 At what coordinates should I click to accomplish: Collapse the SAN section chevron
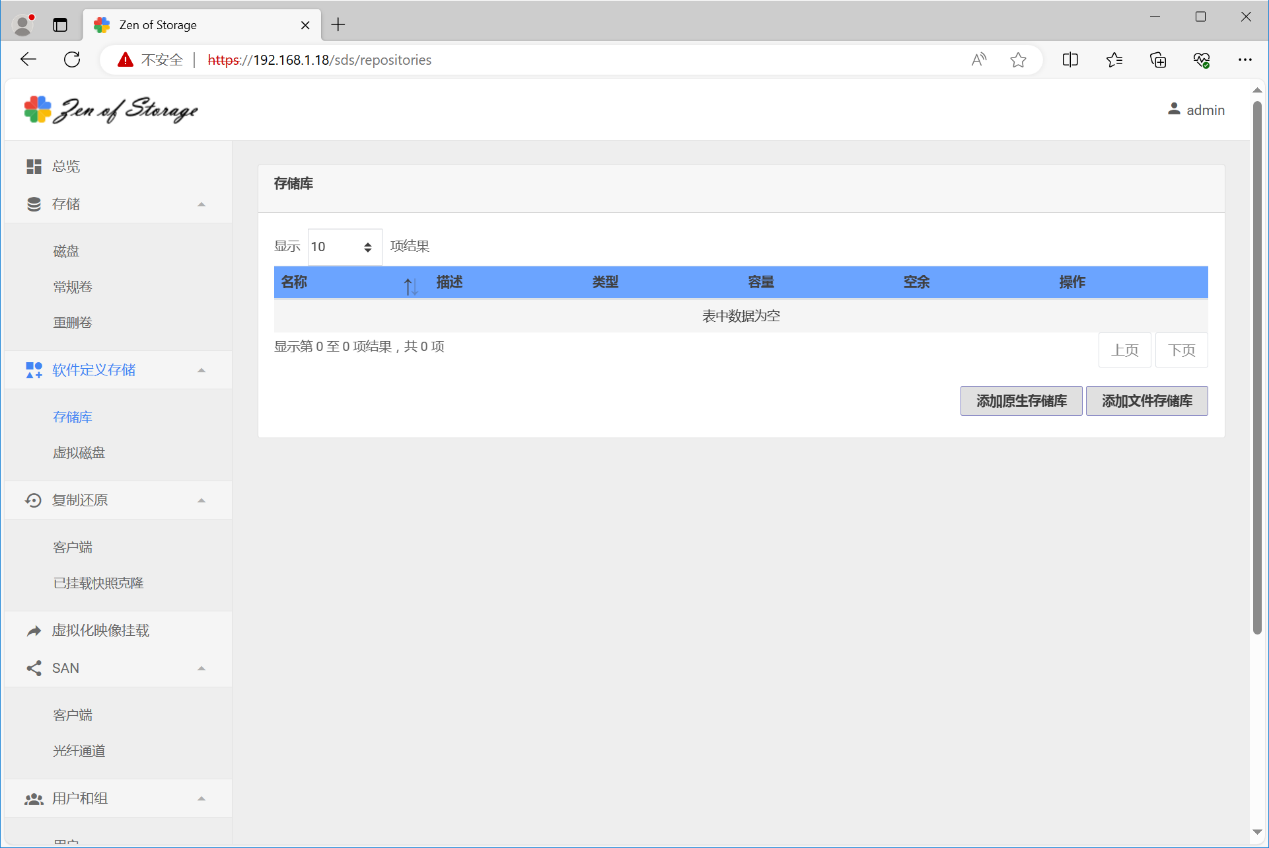coord(201,668)
